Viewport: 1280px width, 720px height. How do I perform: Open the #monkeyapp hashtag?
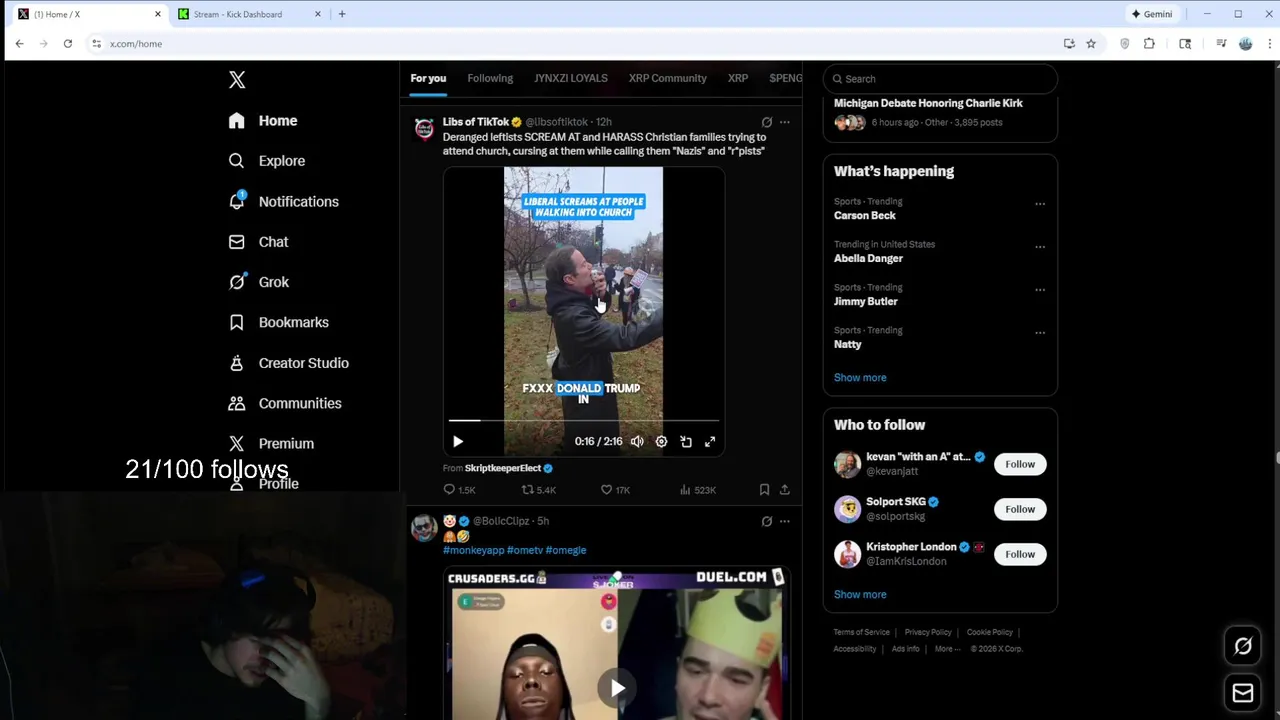pyautogui.click(x=473, y=550)
